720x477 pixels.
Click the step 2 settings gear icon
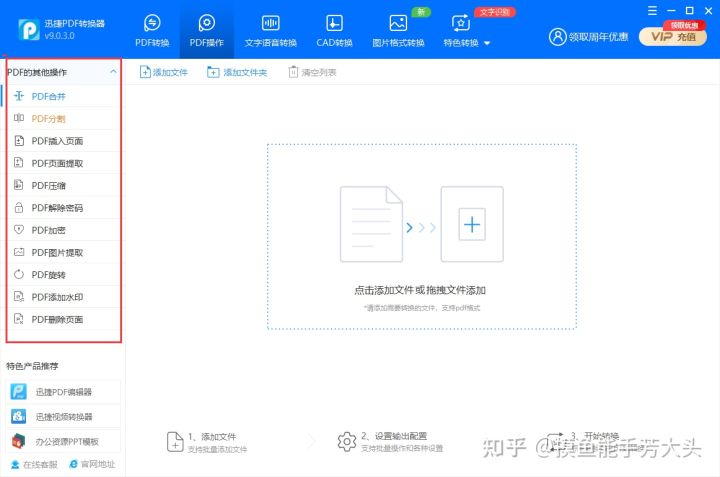(x=347, y=442)
